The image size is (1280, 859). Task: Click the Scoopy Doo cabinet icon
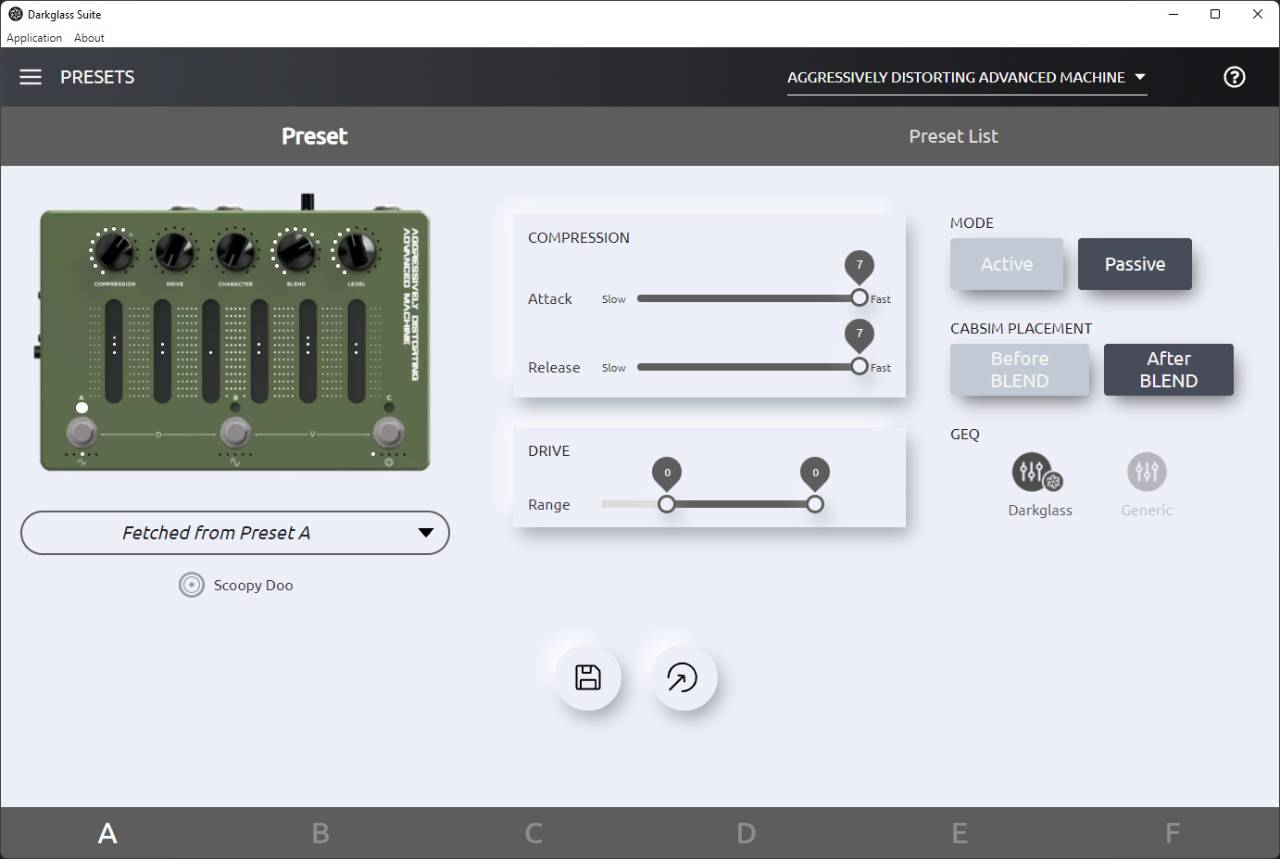[191, 585]
